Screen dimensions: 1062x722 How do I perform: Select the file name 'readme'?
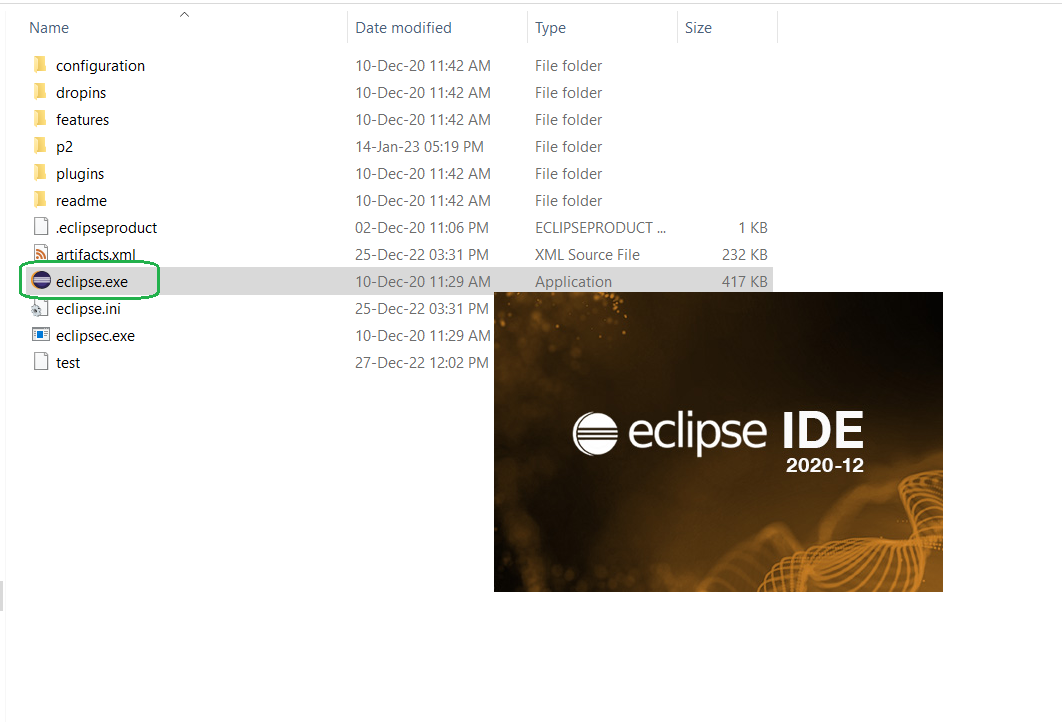[x=81, y=201]
